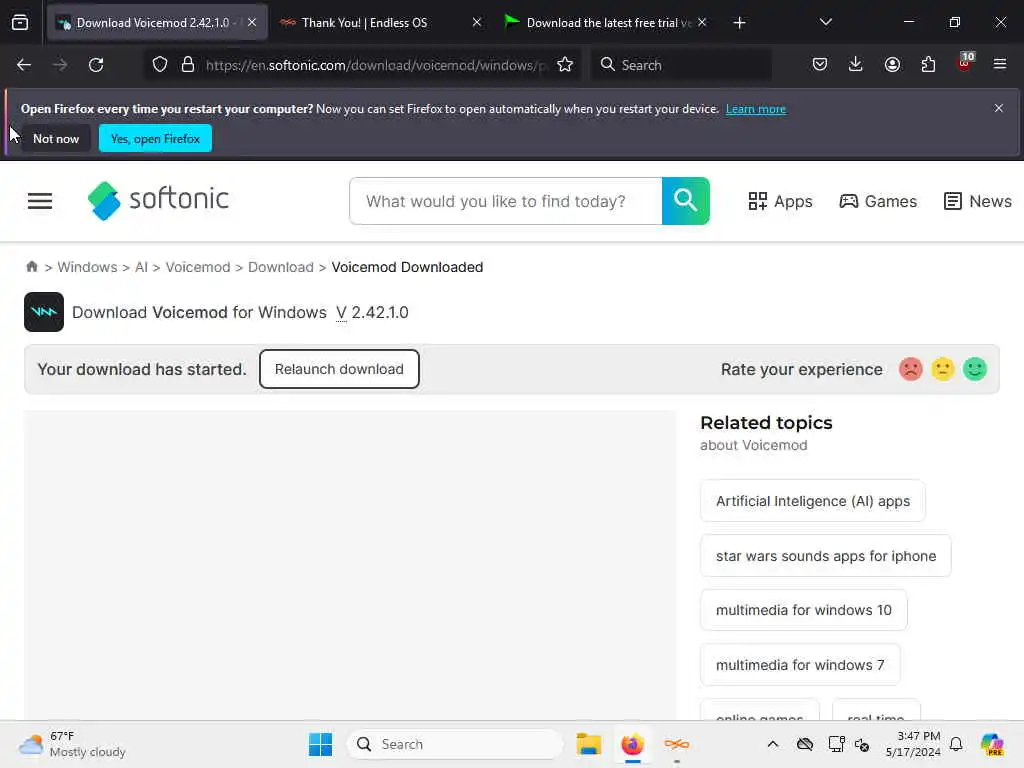Close the latest free trial tab
This screenshot has height=768, width=1024.
coord(702,22)
